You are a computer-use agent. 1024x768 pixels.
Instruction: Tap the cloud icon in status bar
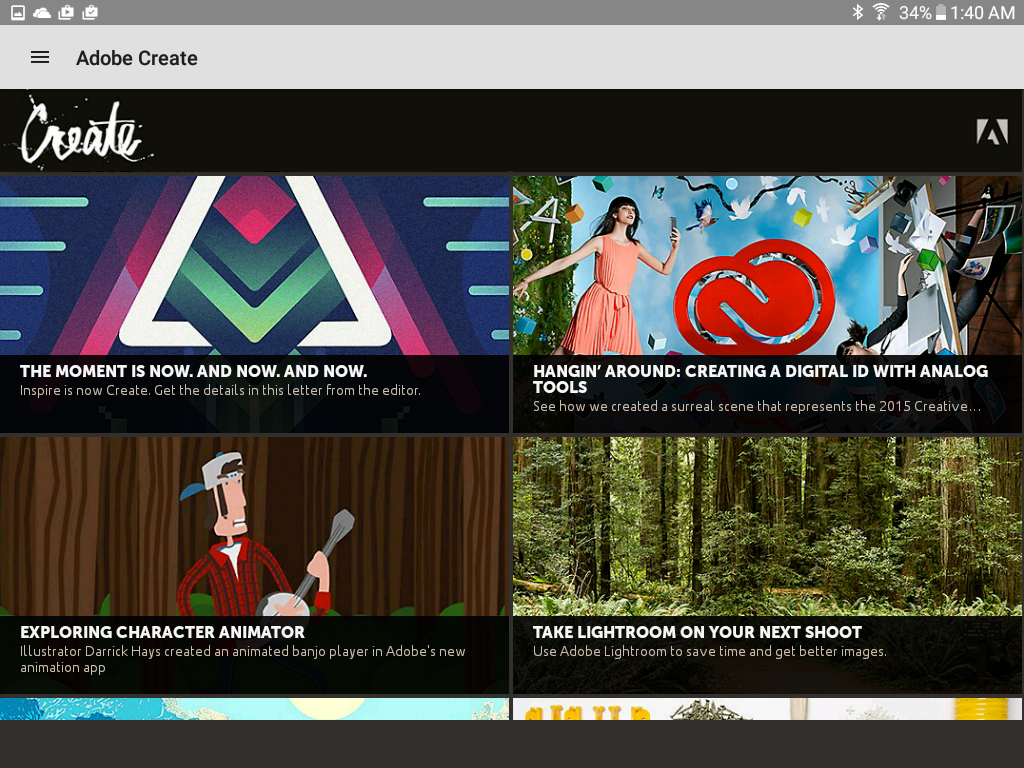pos(42,12)
